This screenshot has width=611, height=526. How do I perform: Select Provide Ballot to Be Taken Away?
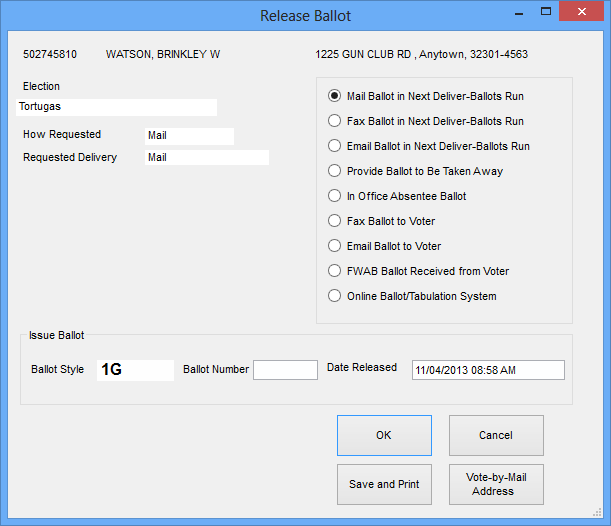(x=335, y=172)
